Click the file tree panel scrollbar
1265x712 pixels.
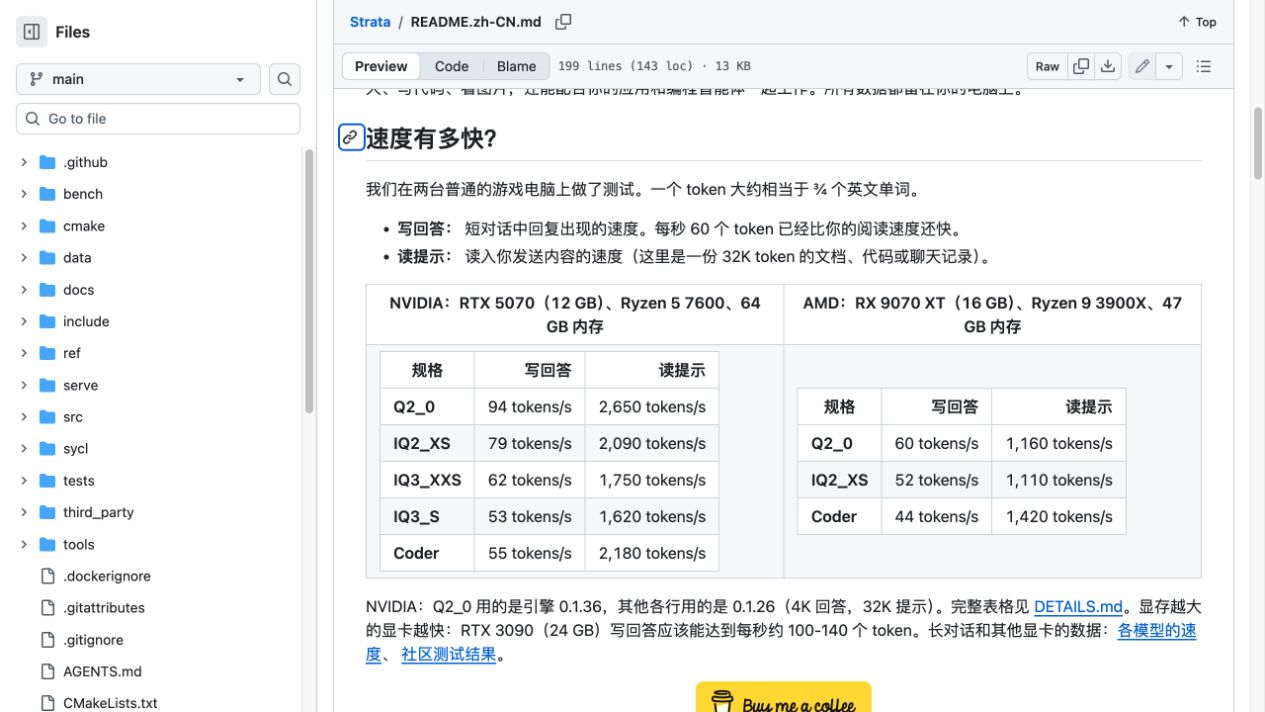coord(309,280)
